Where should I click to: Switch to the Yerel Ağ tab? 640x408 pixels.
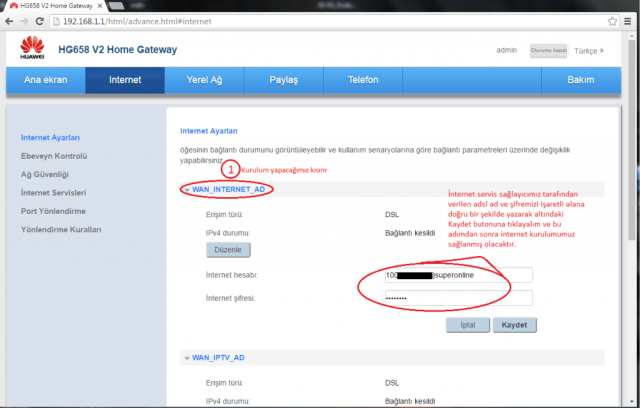(x=204, y=79)
